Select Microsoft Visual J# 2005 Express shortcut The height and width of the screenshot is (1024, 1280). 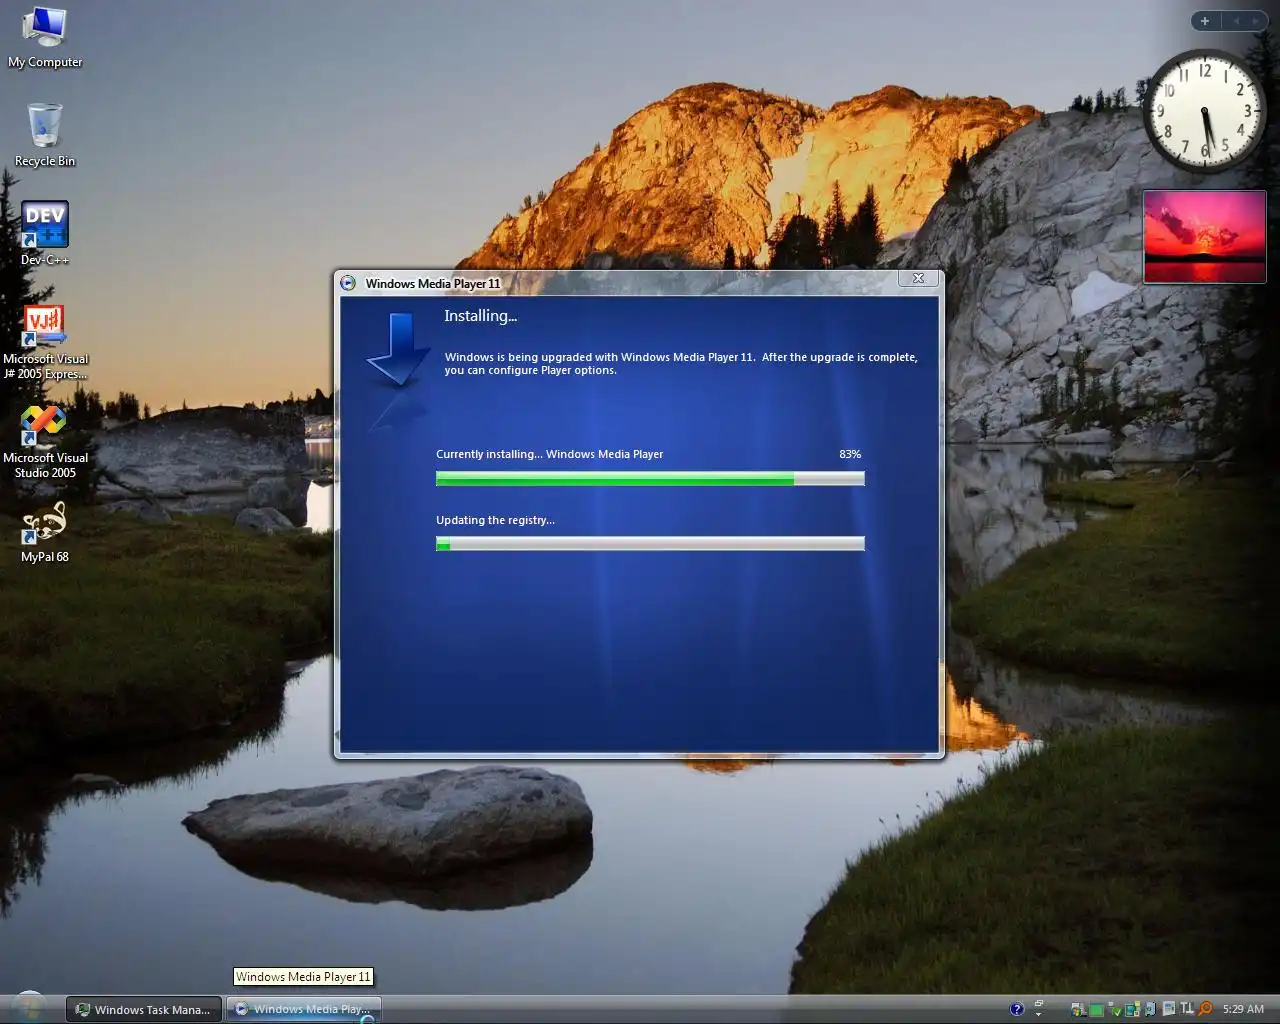pyautogui.click(x=45, y=343)
